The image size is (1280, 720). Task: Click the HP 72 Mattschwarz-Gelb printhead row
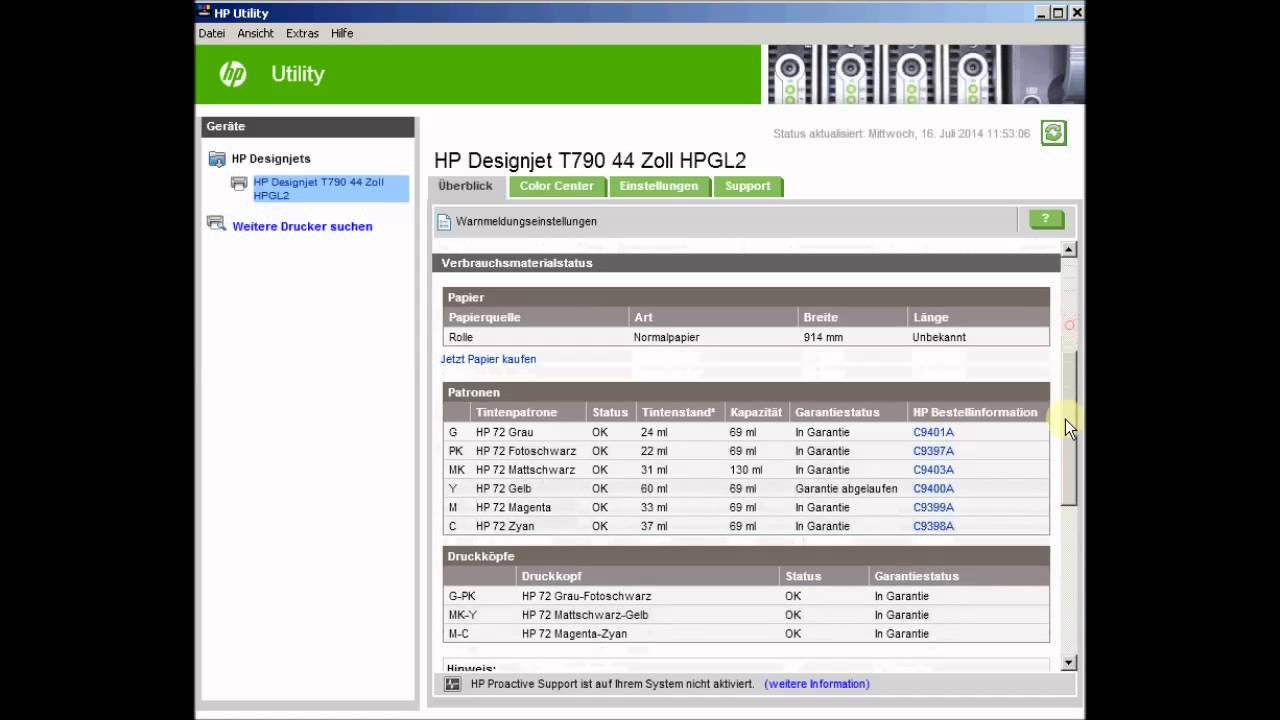[746, 615]
